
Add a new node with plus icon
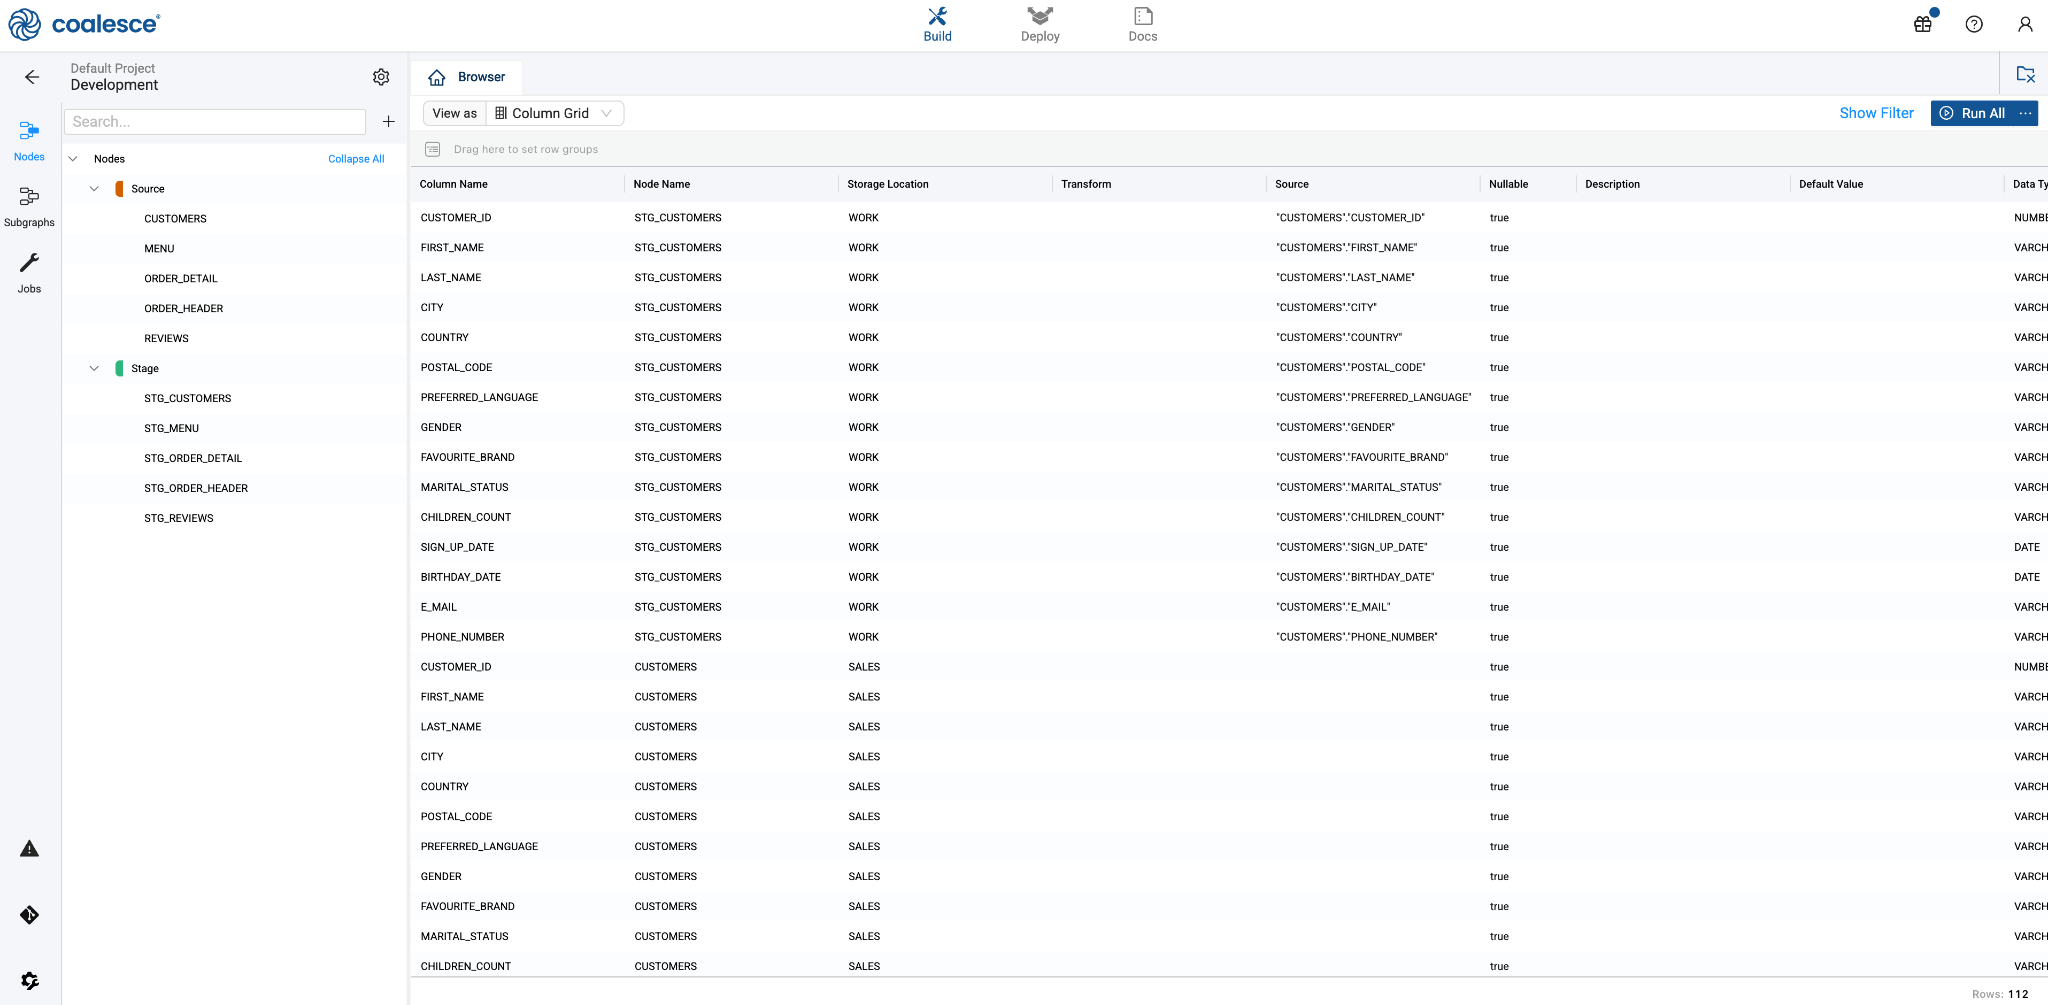pyautogui.click(x=389, y=122)
